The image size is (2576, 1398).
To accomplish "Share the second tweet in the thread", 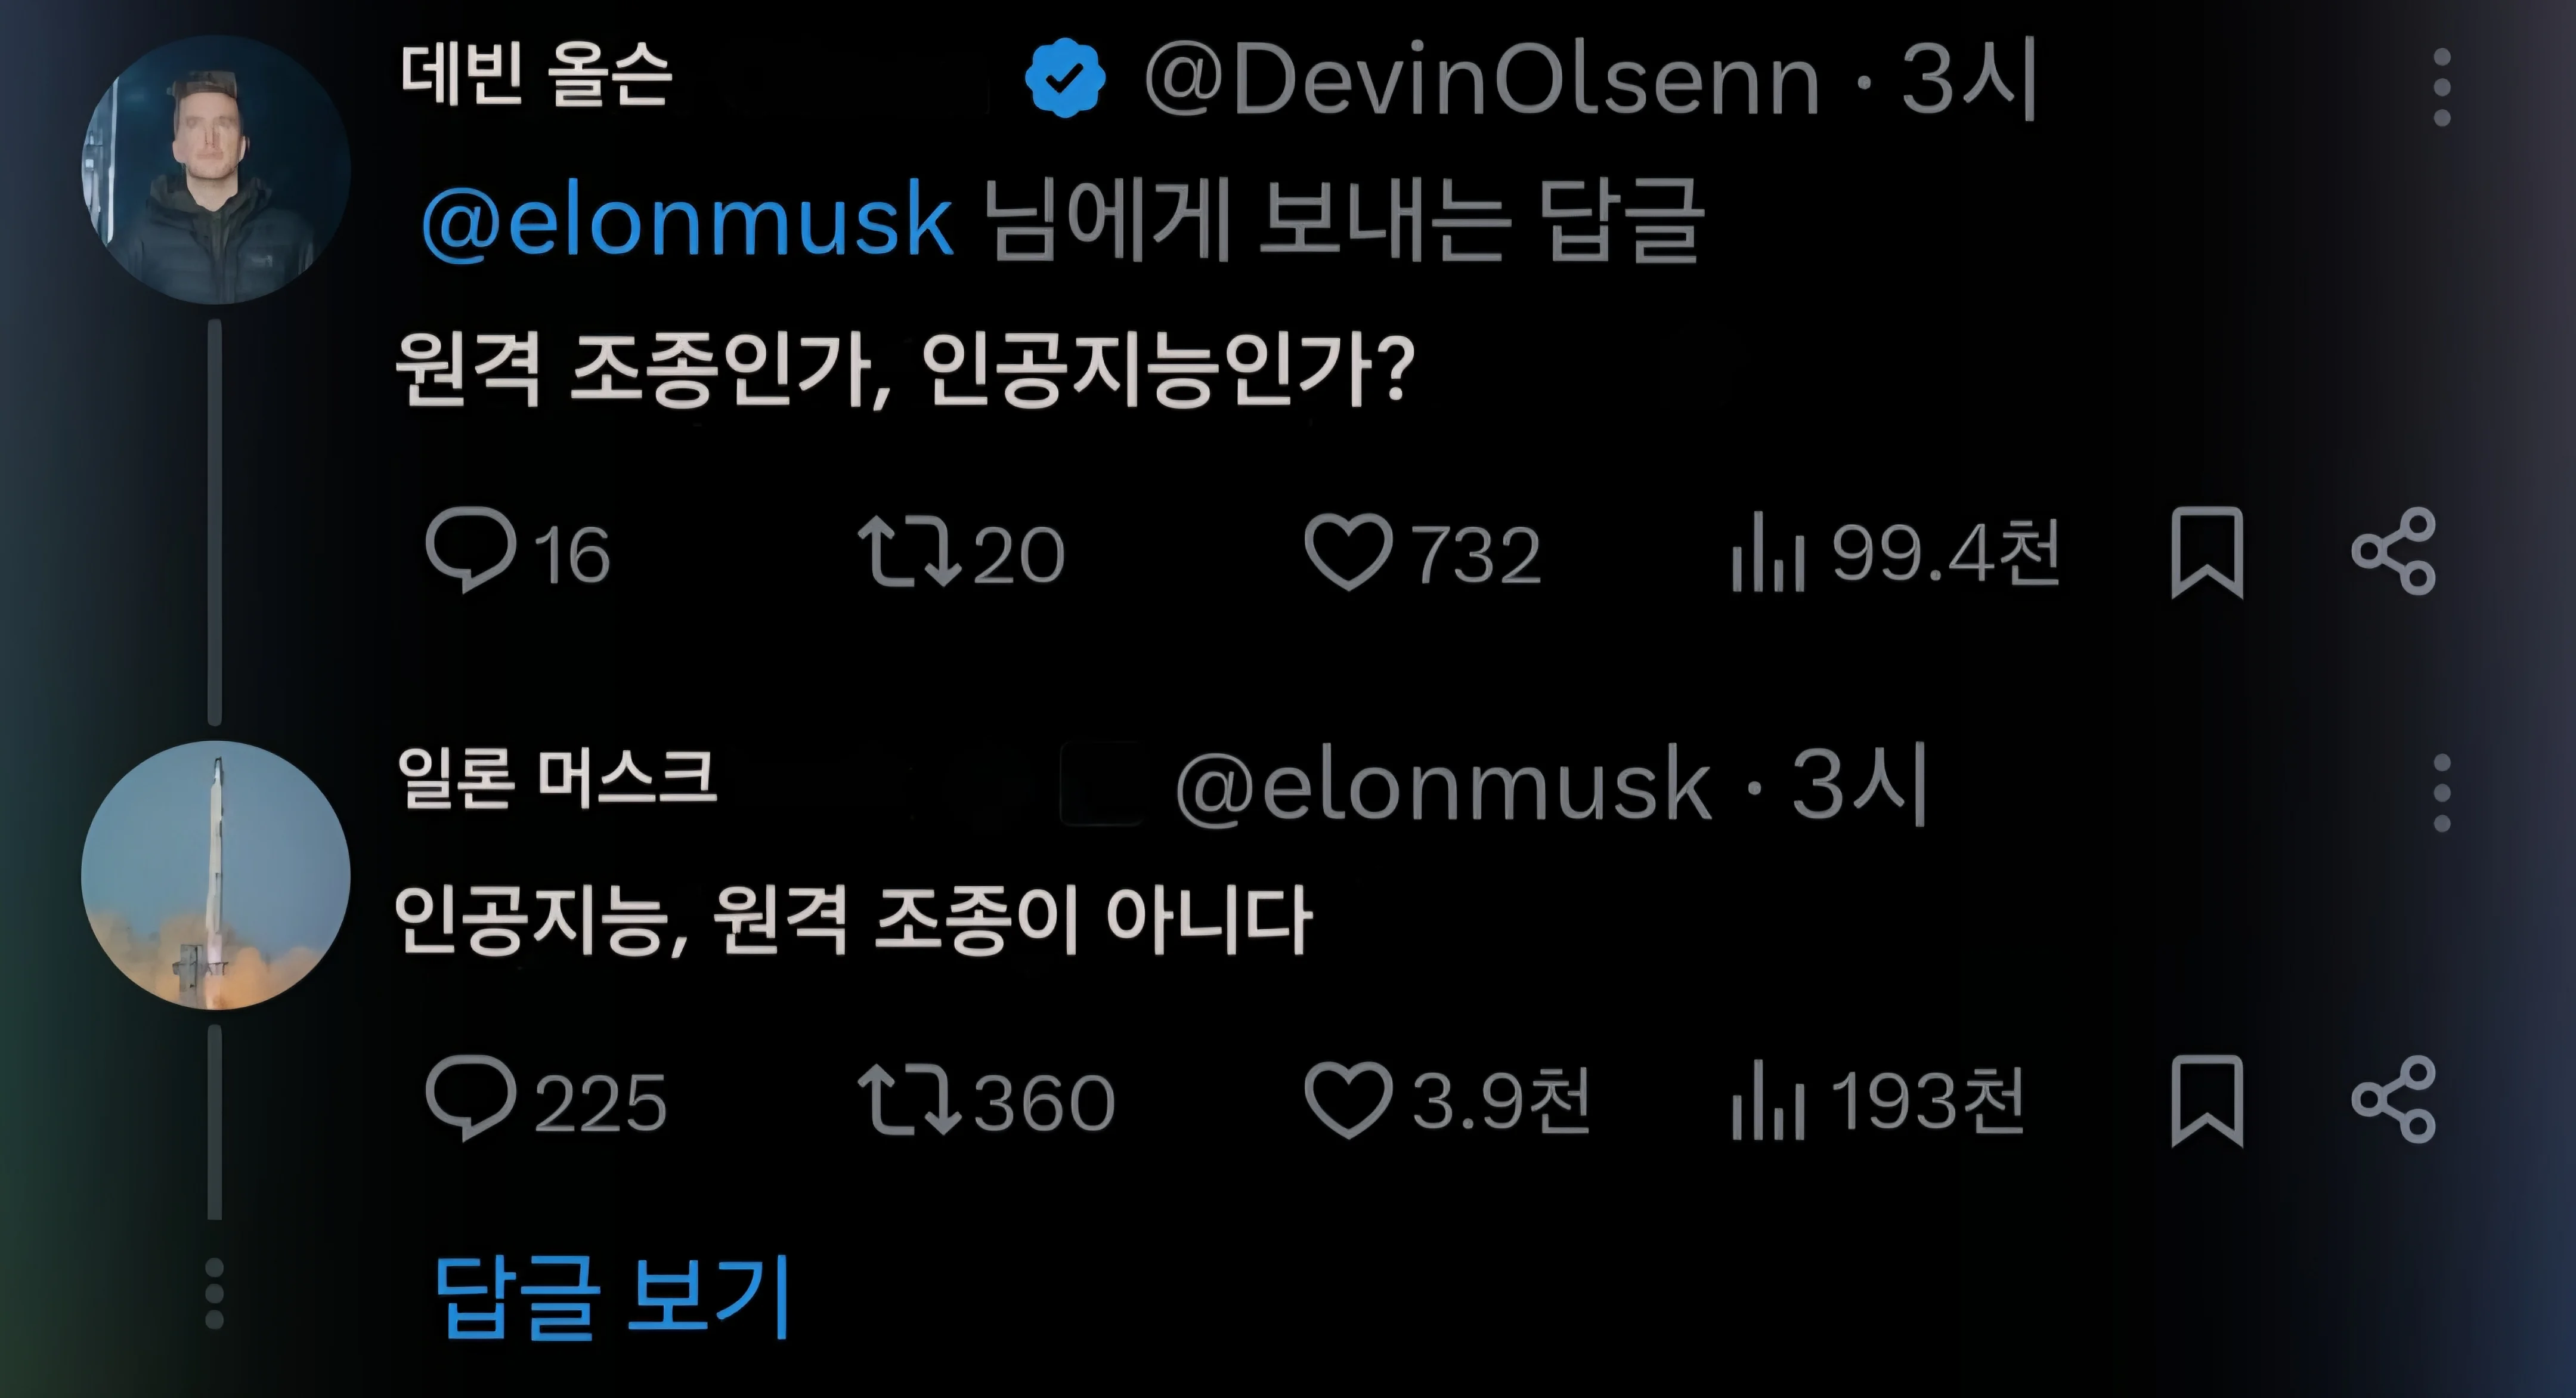I will [x=2393, y=1099].
